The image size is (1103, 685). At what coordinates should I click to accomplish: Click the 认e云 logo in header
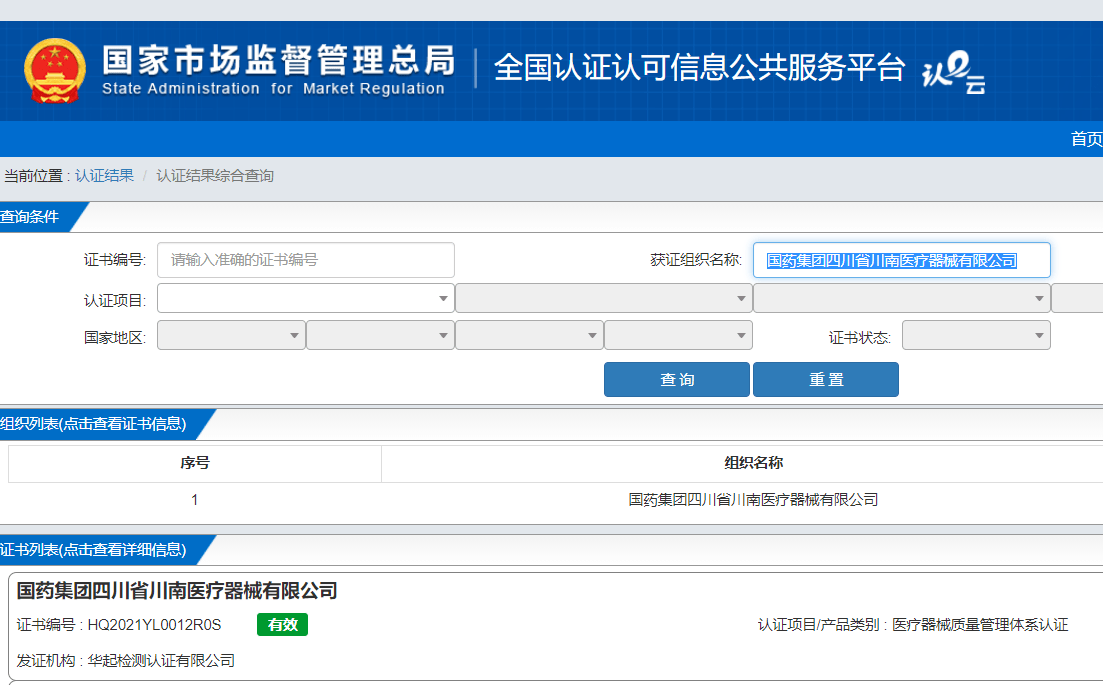pyautogui.click(x=954, y=72)
